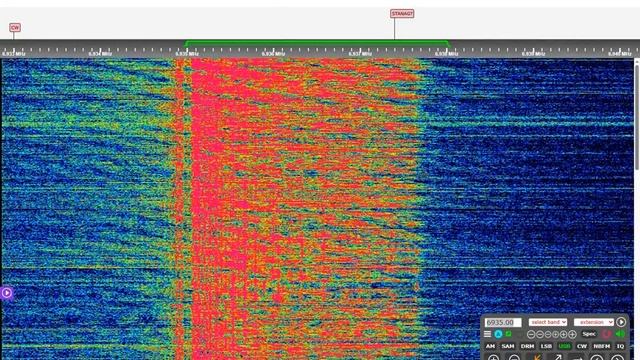Viewport: 640px width, 360px height.
Task: Step frequency down with largest minus button
Action: pyautogui.click(x=531, y=334)
